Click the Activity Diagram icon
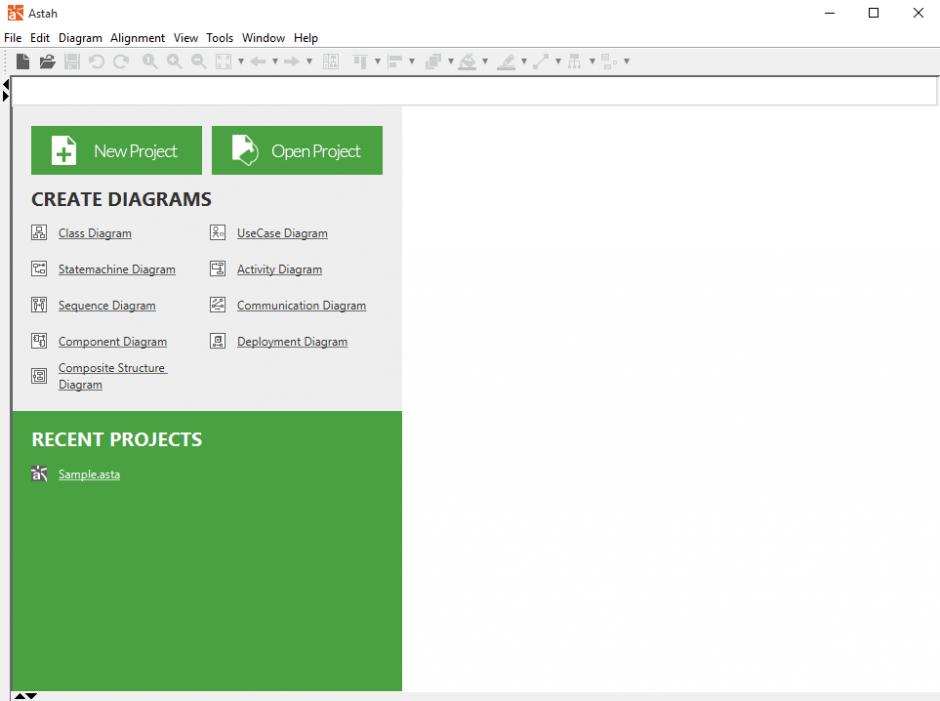Screen dimensions: 940x701 point(218,269)
